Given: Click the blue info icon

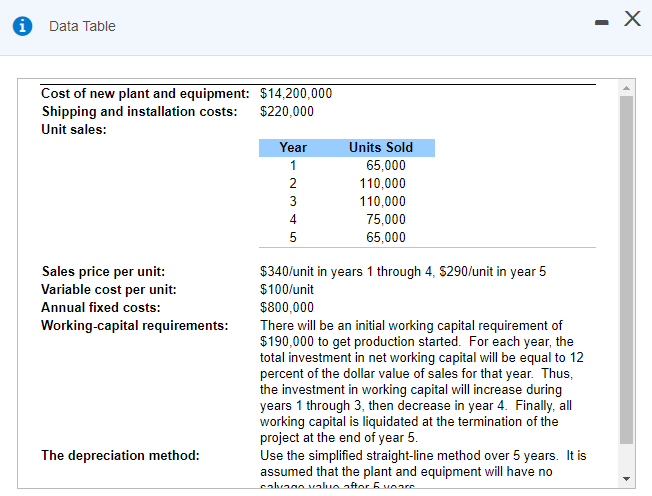Looking at the screenshot, I should [22, 26].
